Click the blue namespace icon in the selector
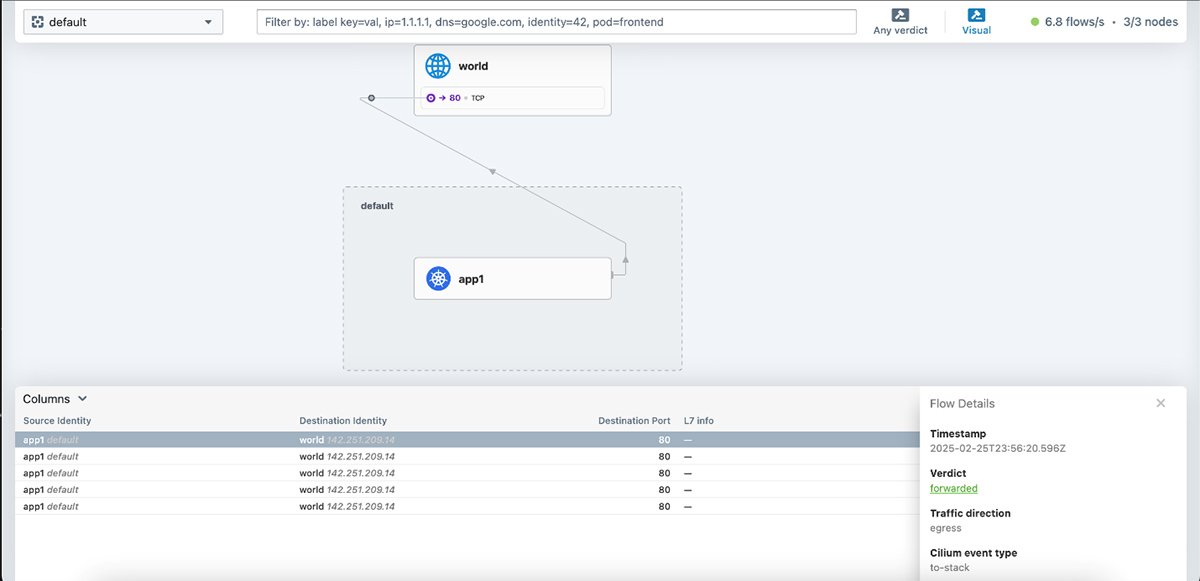1200x581 pixels. (x=37, y=20)
